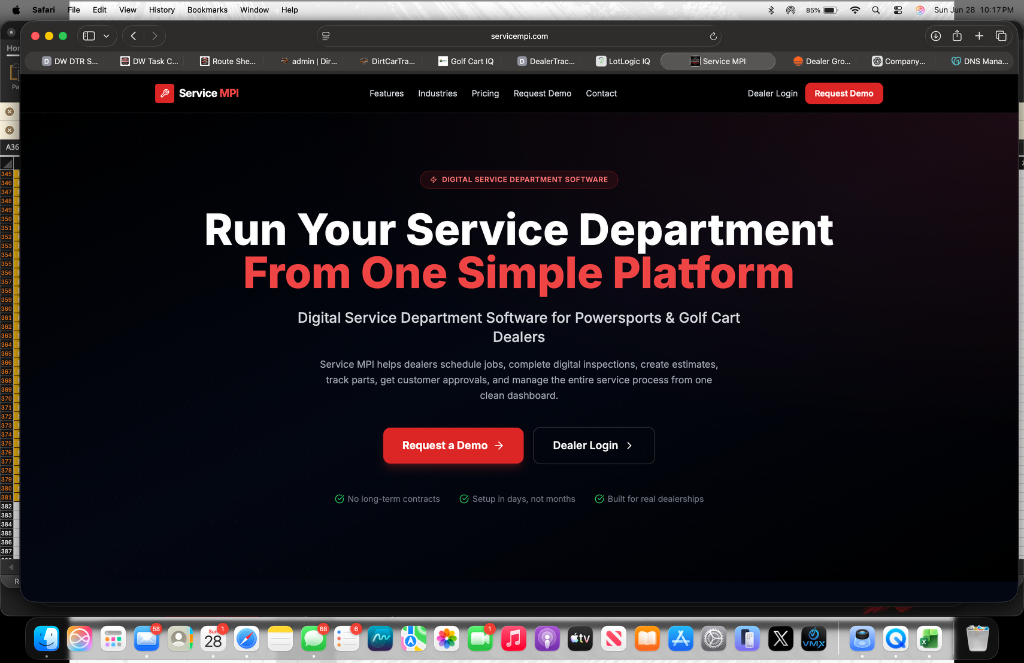Switch to the DealerTrac... tab

point(546,61)
